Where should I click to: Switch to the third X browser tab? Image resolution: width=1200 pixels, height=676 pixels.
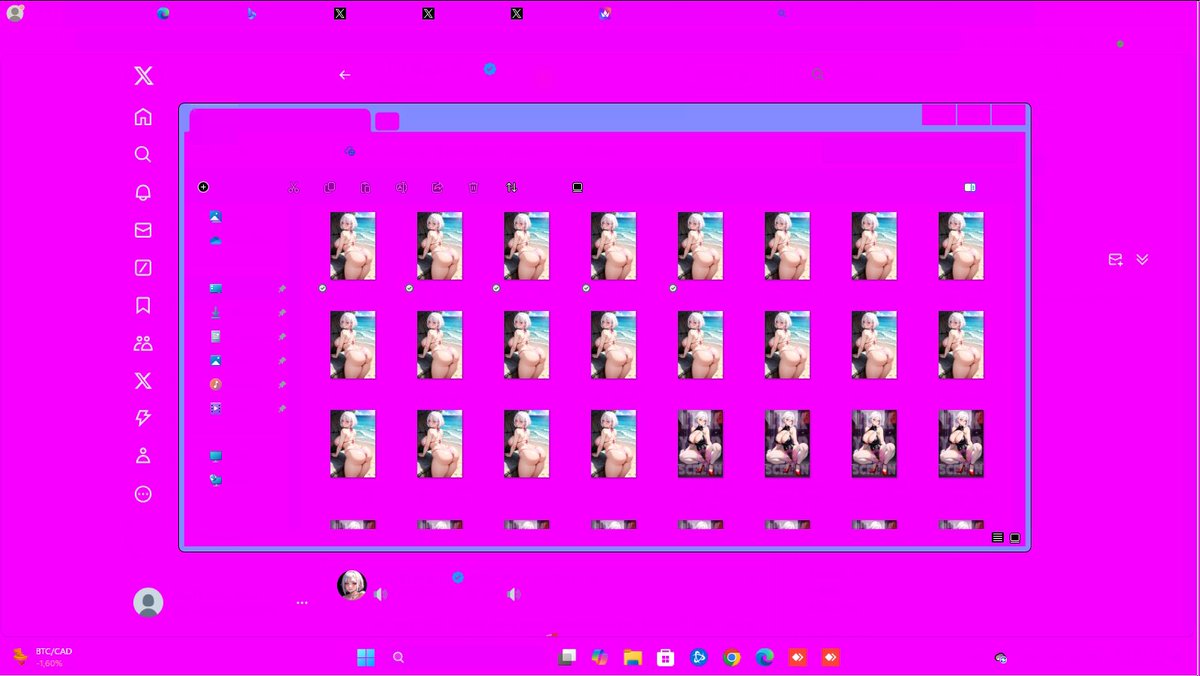click(516, 14)
